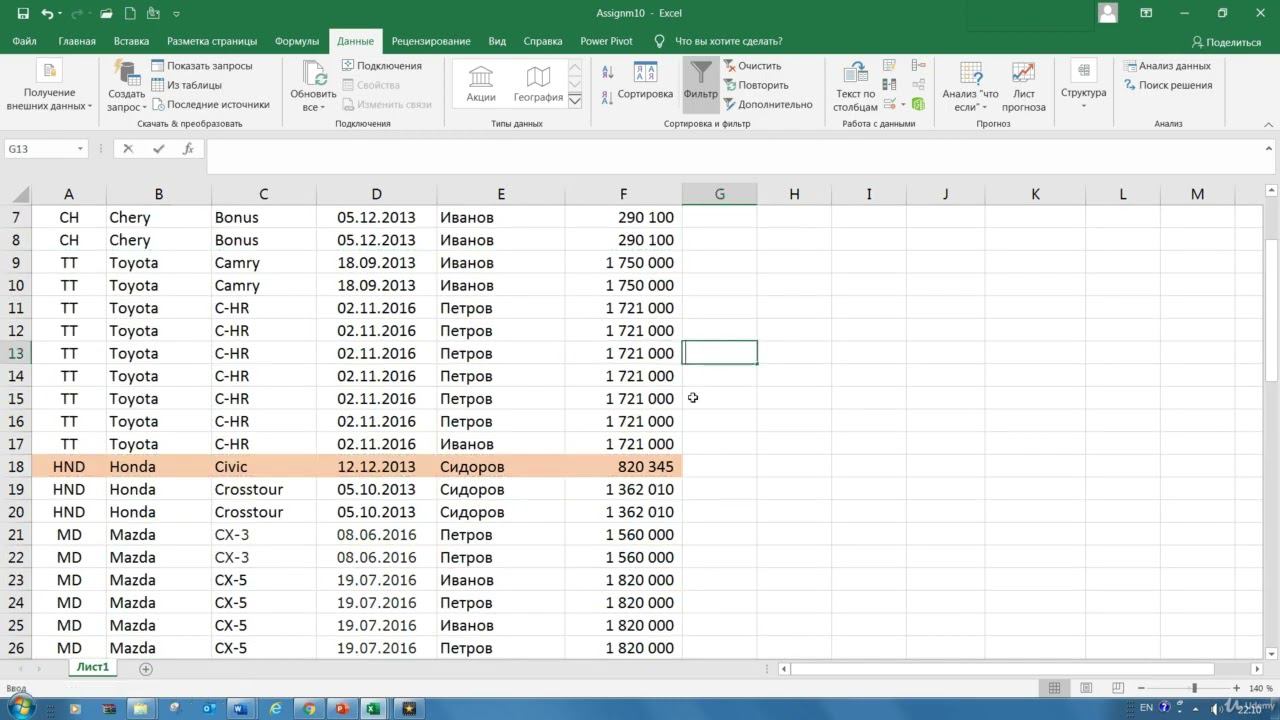Open the Power Pivot tab
This screenshot has height=720, width=1280.
click(606, 41)
